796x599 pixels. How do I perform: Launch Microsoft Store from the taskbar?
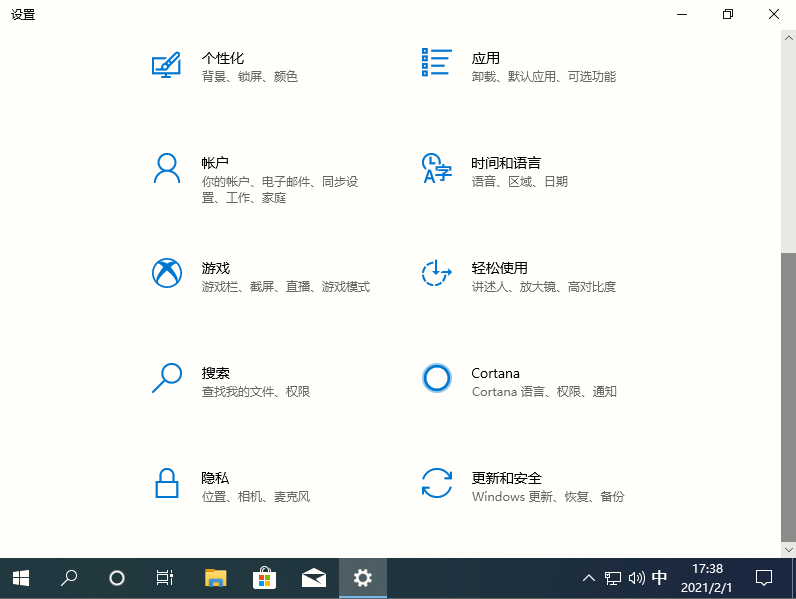264,578
